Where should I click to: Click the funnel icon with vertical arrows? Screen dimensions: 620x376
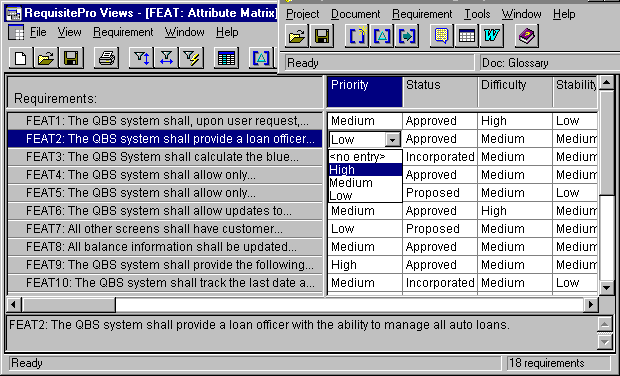[x=142, y=59]
